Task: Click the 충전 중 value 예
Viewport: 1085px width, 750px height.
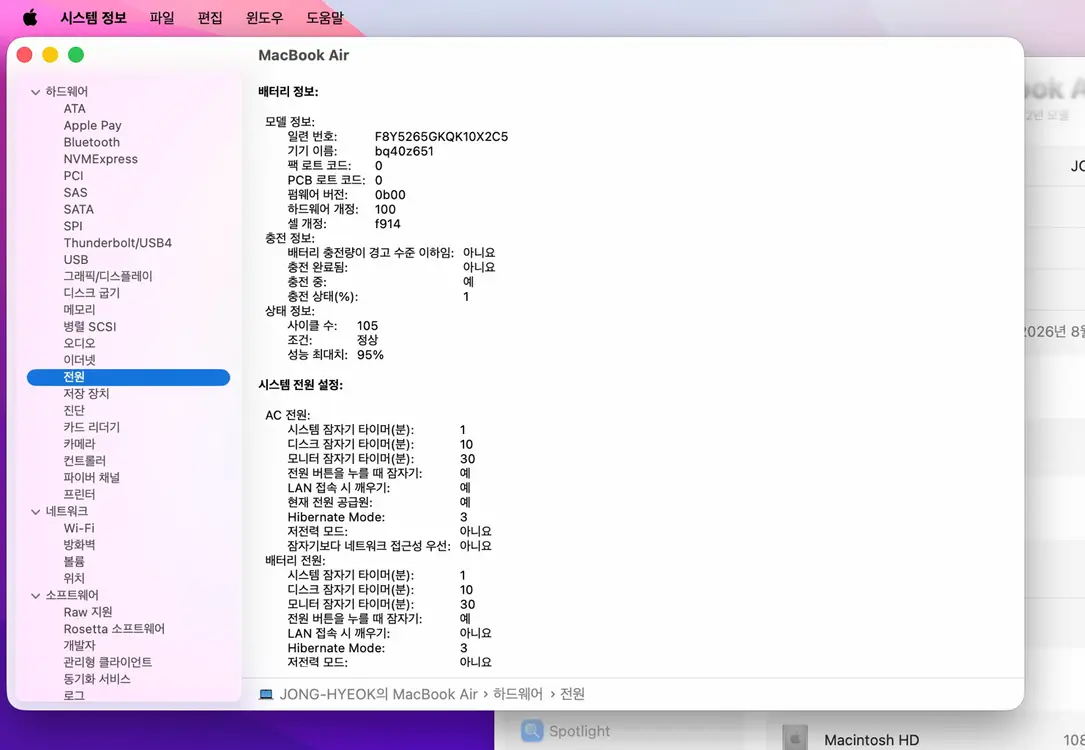Action: click(468, 282)
